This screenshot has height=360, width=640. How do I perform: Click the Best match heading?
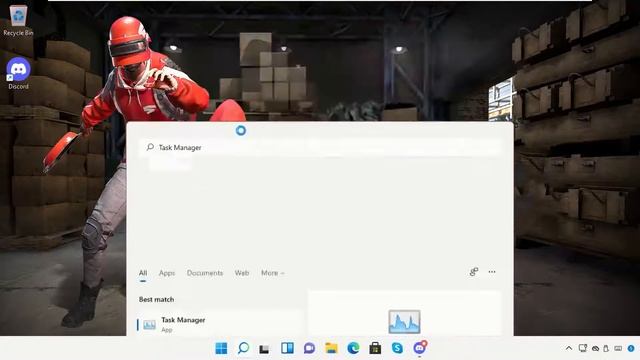pos(156,299)
